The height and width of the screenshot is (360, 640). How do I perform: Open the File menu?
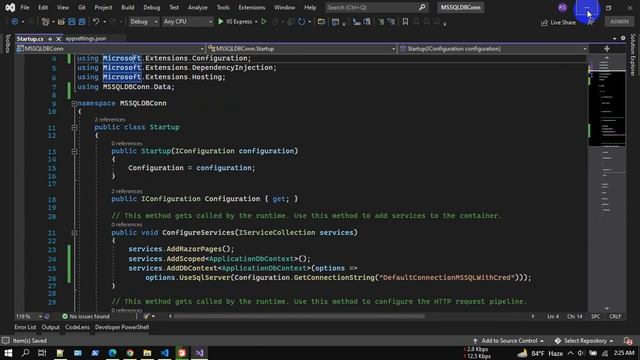point(25,7)
